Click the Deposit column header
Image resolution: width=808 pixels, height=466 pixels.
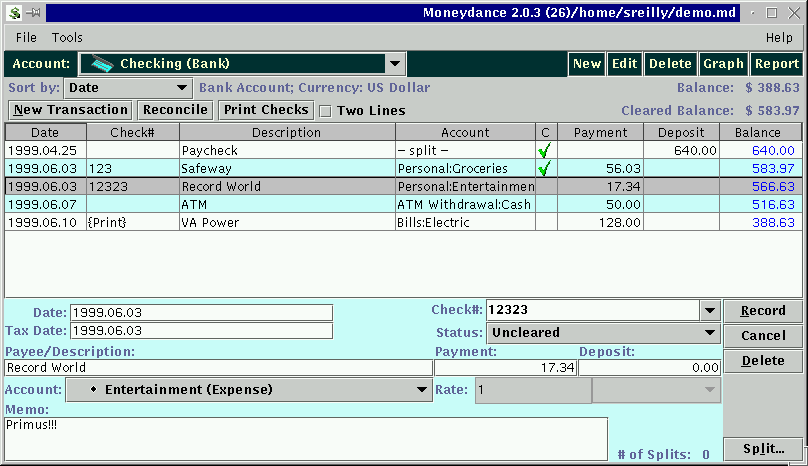[x=681, y=132]
